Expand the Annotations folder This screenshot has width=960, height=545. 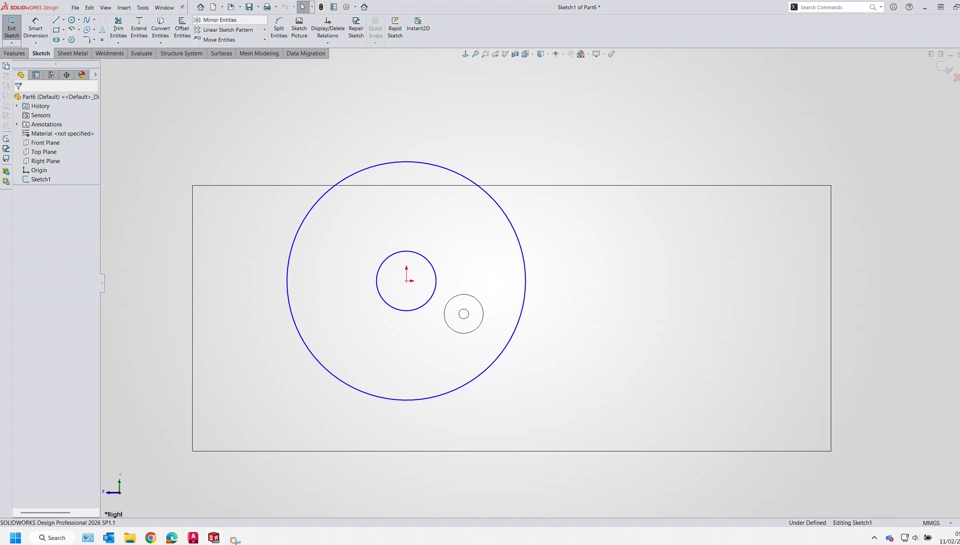(x=17, y=124)
